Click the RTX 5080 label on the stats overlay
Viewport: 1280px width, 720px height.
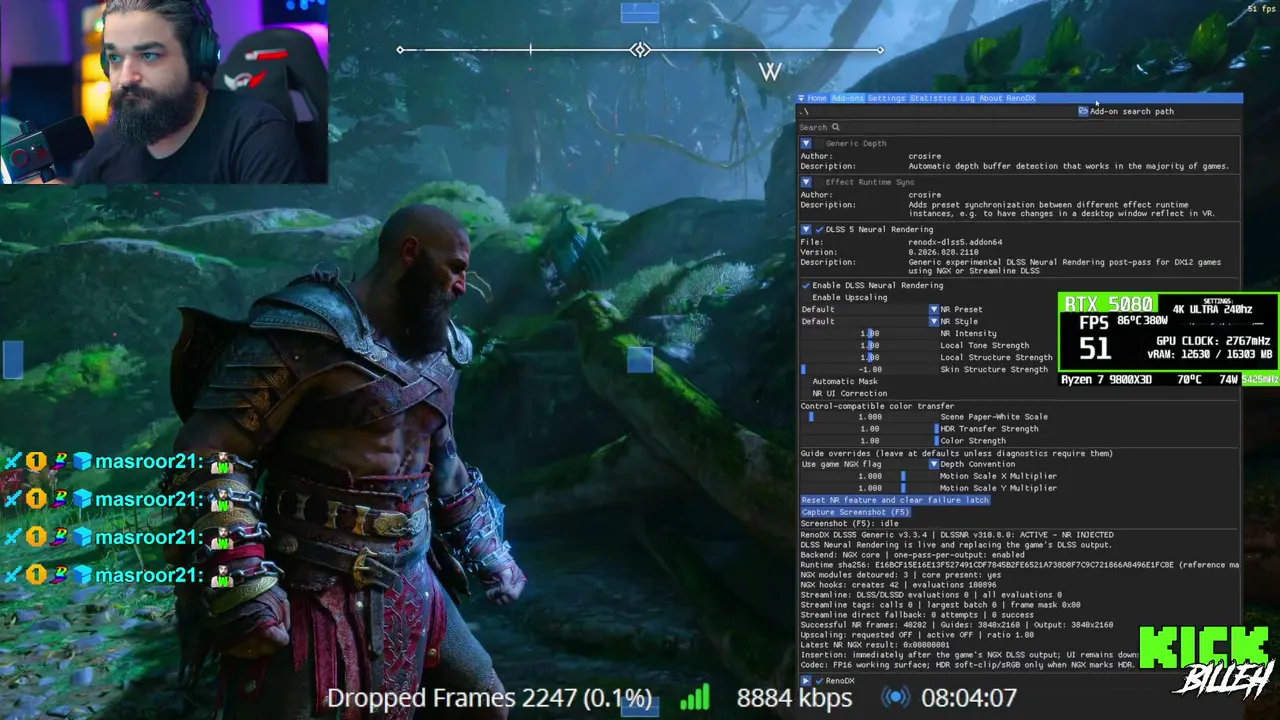[1109, 304]
